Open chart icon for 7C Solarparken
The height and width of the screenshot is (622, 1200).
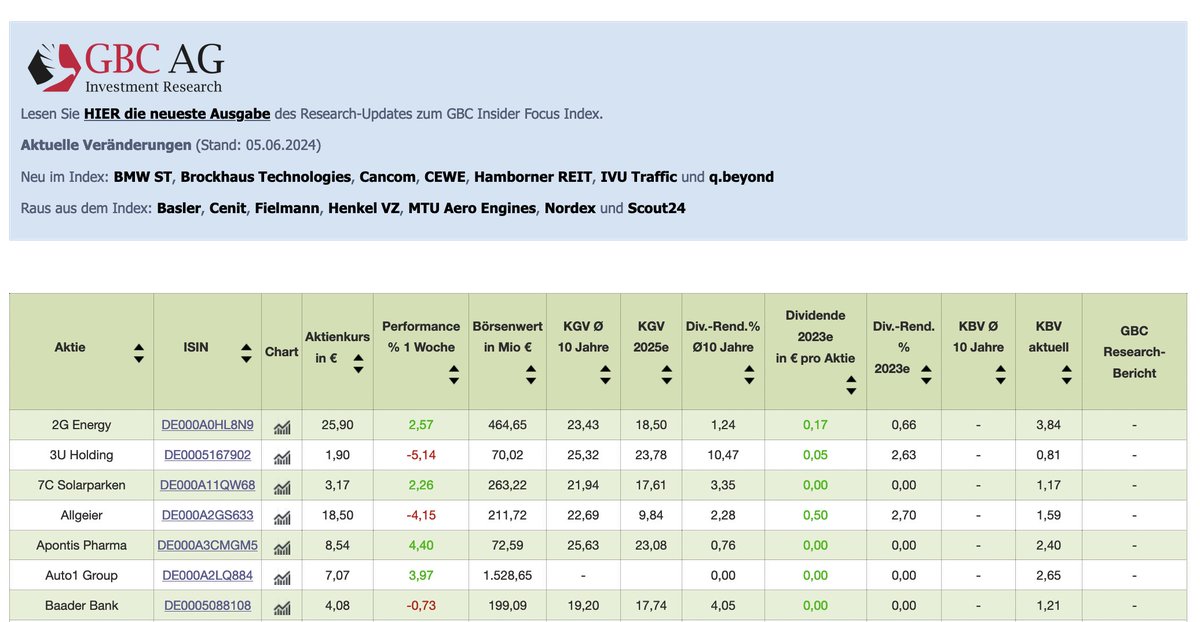(282, 487)
